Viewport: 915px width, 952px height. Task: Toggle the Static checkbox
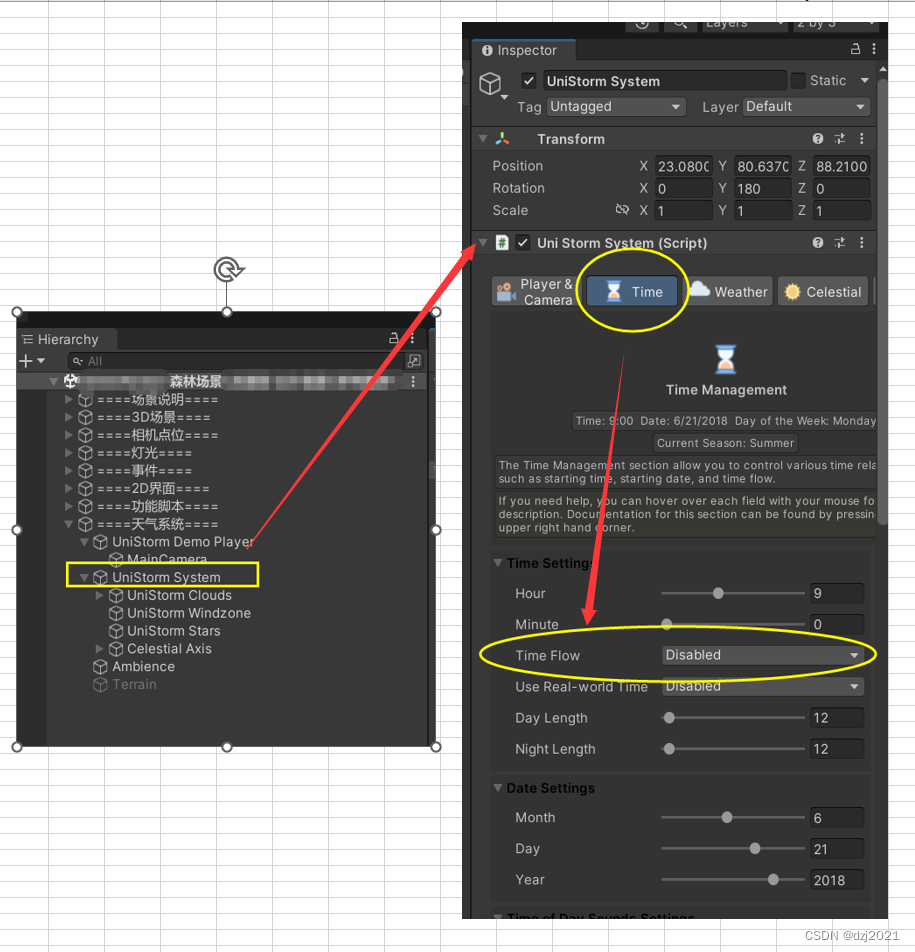[x=798, y=80]
